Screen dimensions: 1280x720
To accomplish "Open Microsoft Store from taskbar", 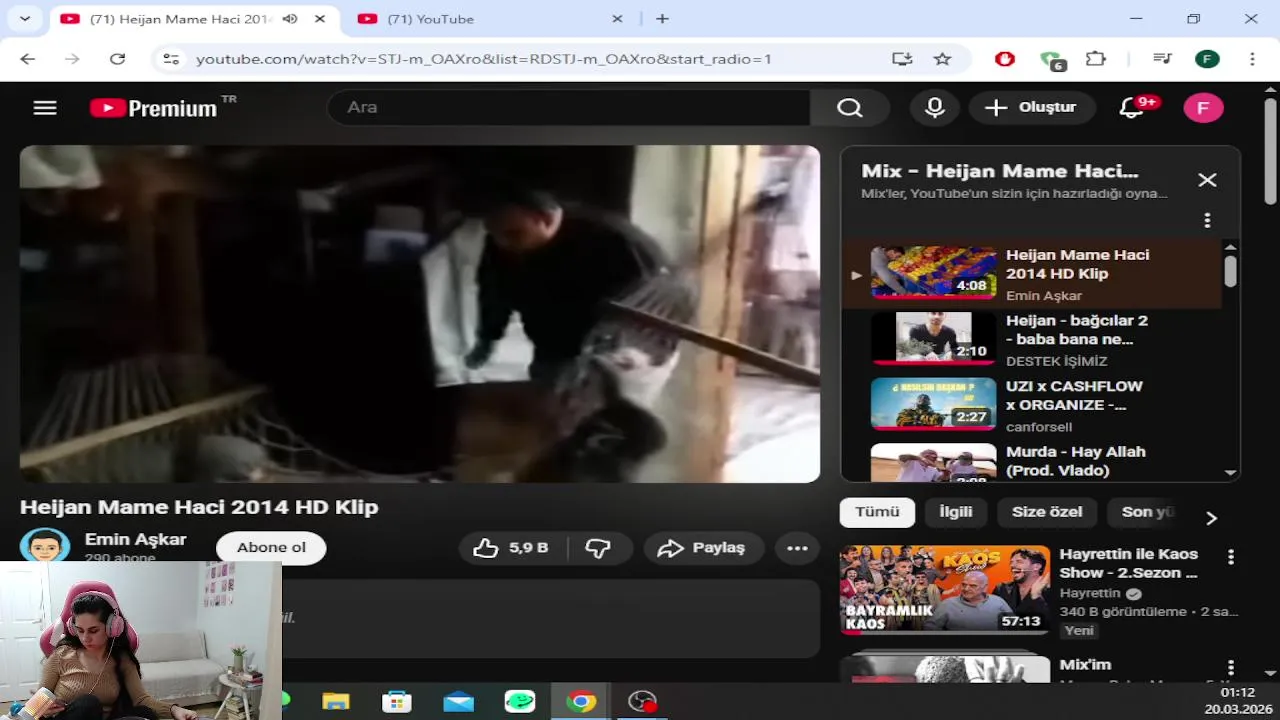I will click(397, 702).
